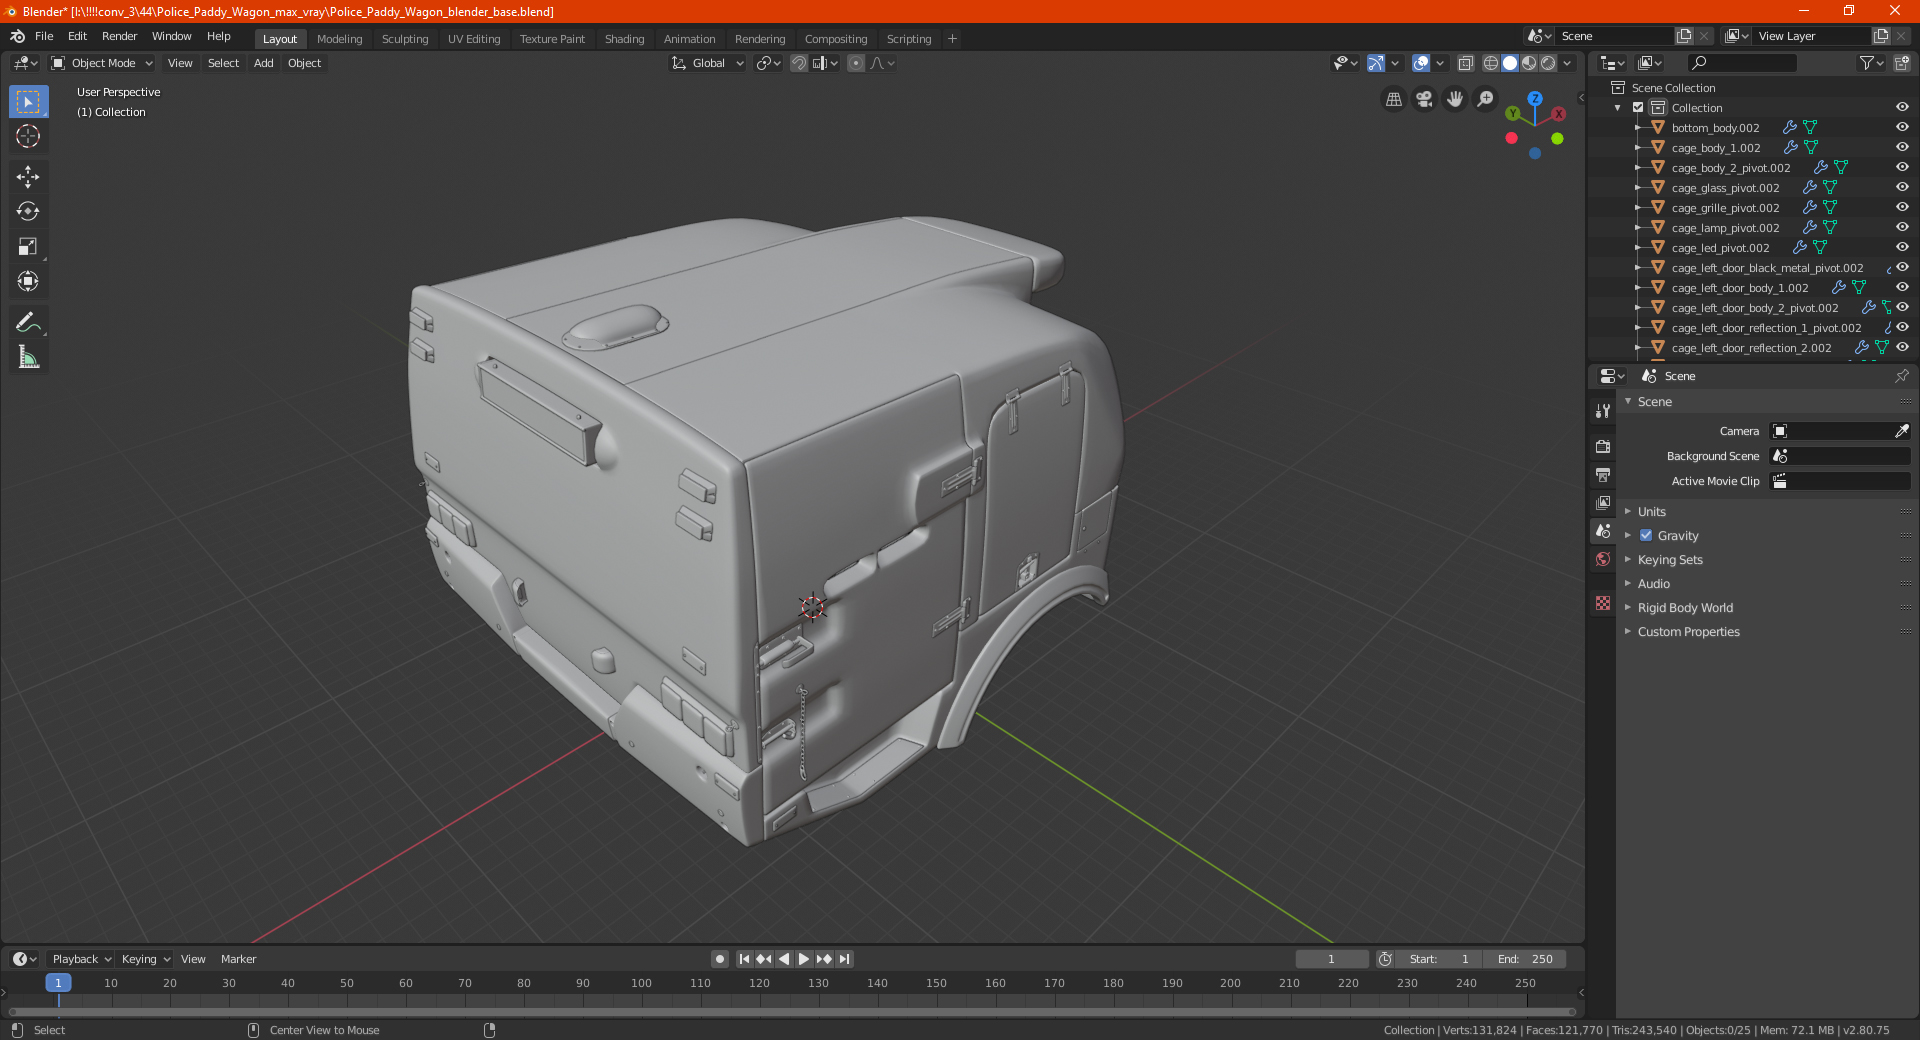Viewport: 1920px width, 1040px height.
Task: Switch to perspective/orthographic grid icon
Action: click(x=1393, y=99)
